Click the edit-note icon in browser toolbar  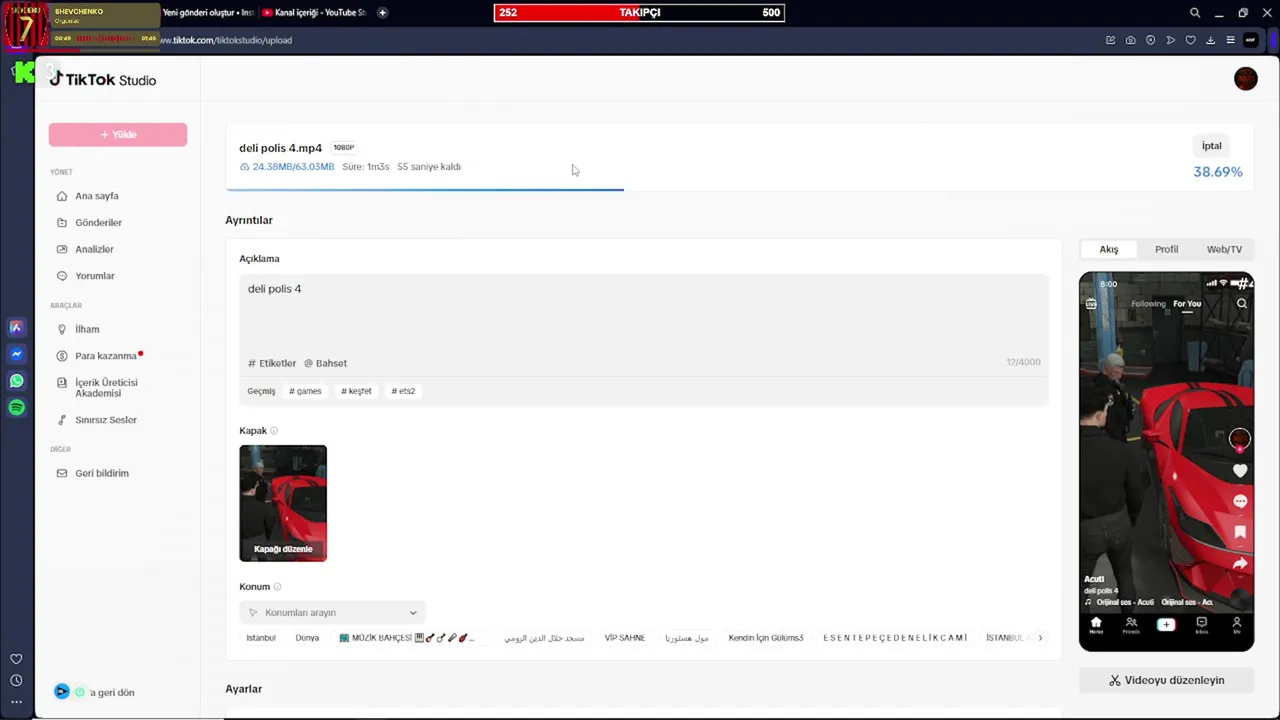[x=1110, y=40]
